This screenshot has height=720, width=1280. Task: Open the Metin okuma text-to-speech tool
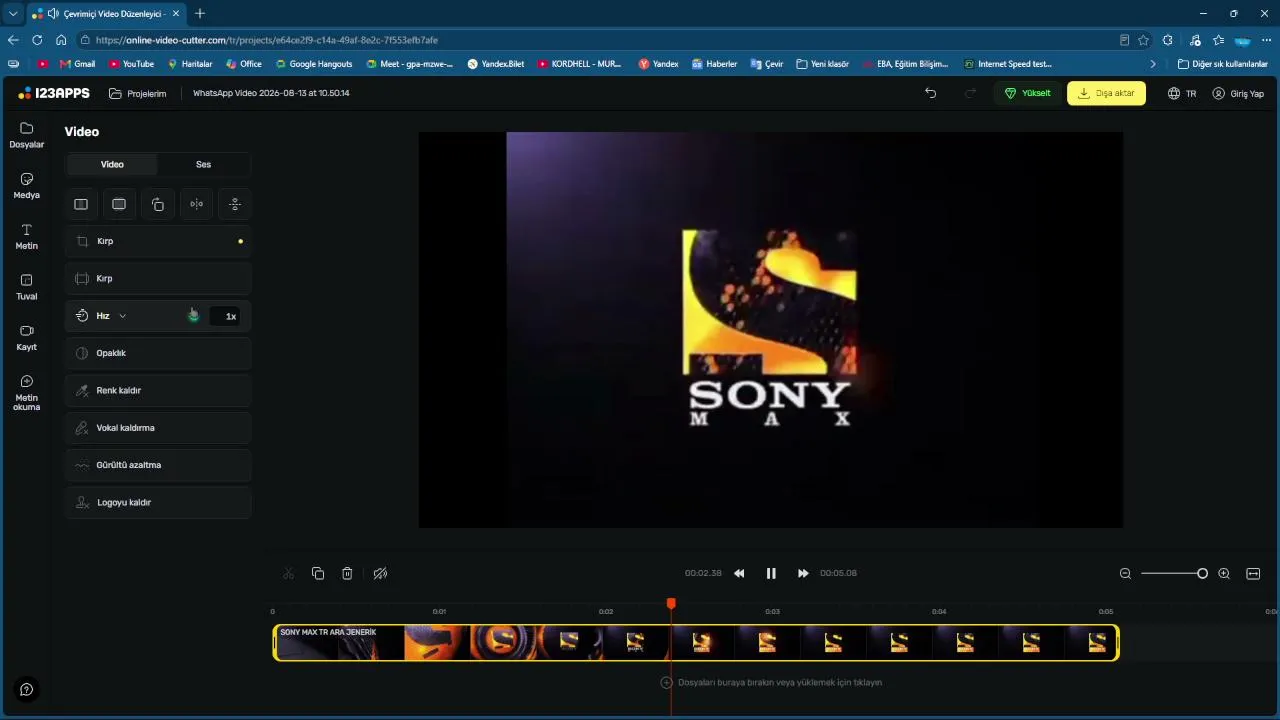pyautogui.click(x=27, y=393)
